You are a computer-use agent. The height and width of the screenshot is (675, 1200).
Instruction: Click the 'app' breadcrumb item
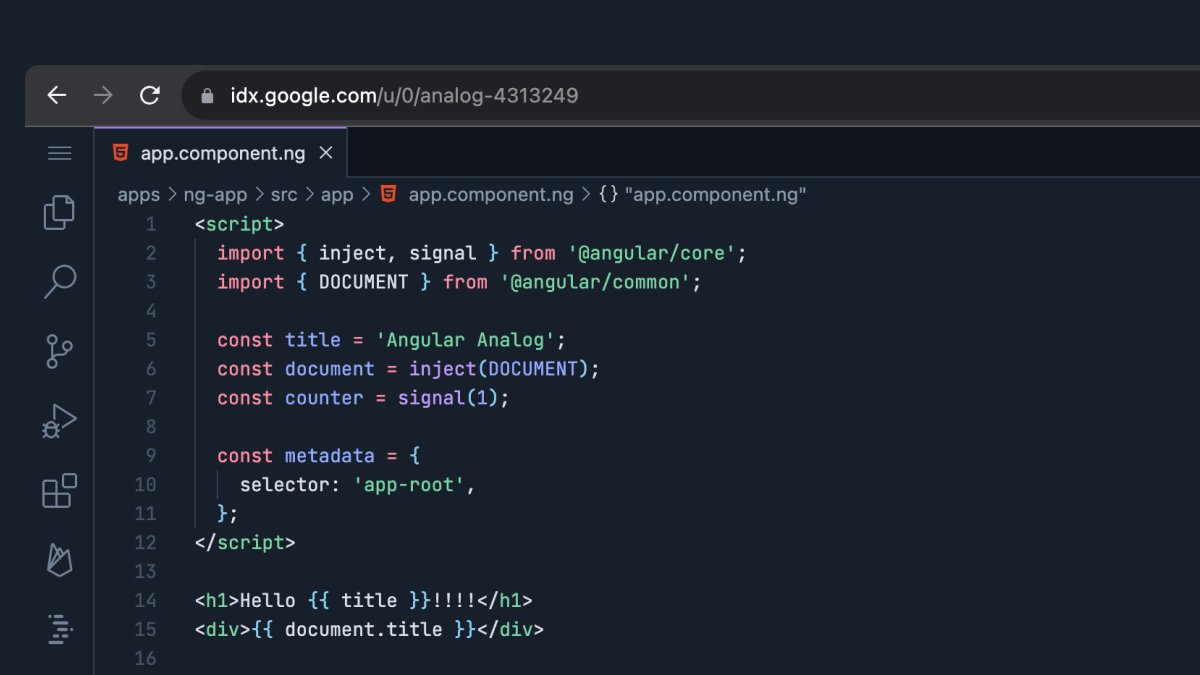[x=337, y=194]
